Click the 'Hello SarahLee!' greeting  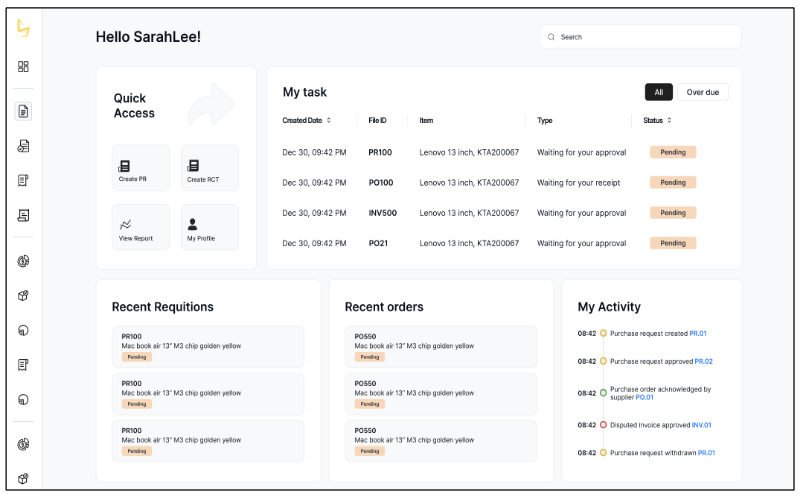148,37
